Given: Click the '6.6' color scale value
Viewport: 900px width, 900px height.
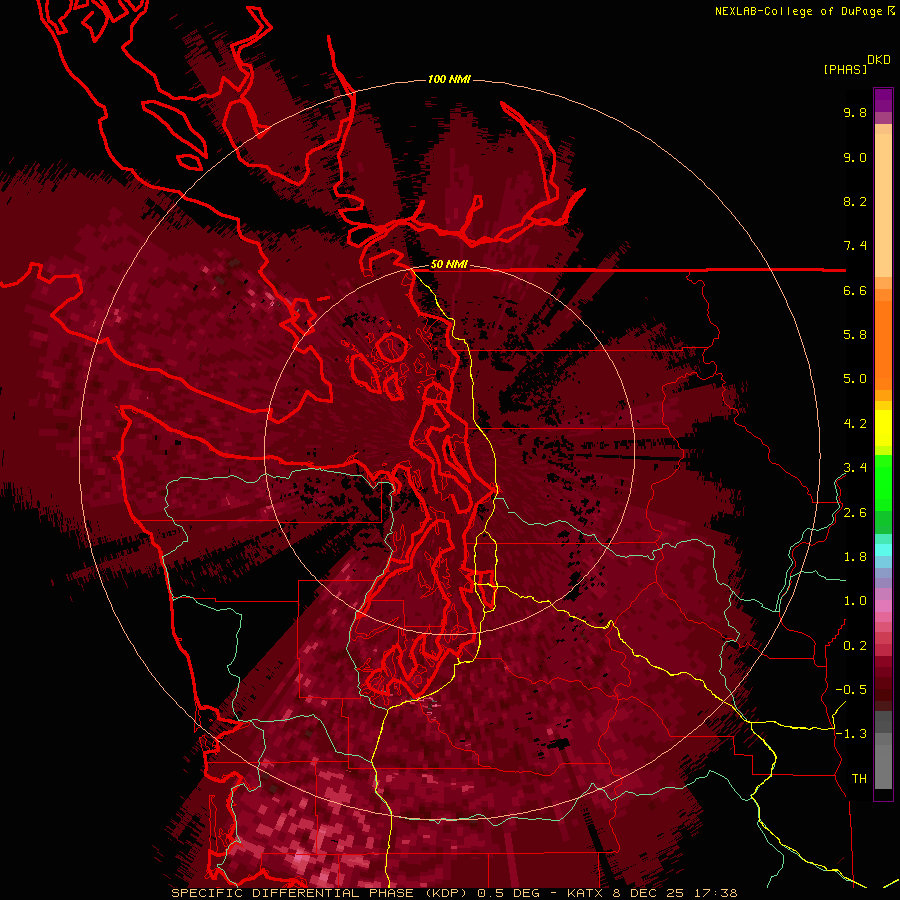Looking at the screenshot, I should coord(855,290).
